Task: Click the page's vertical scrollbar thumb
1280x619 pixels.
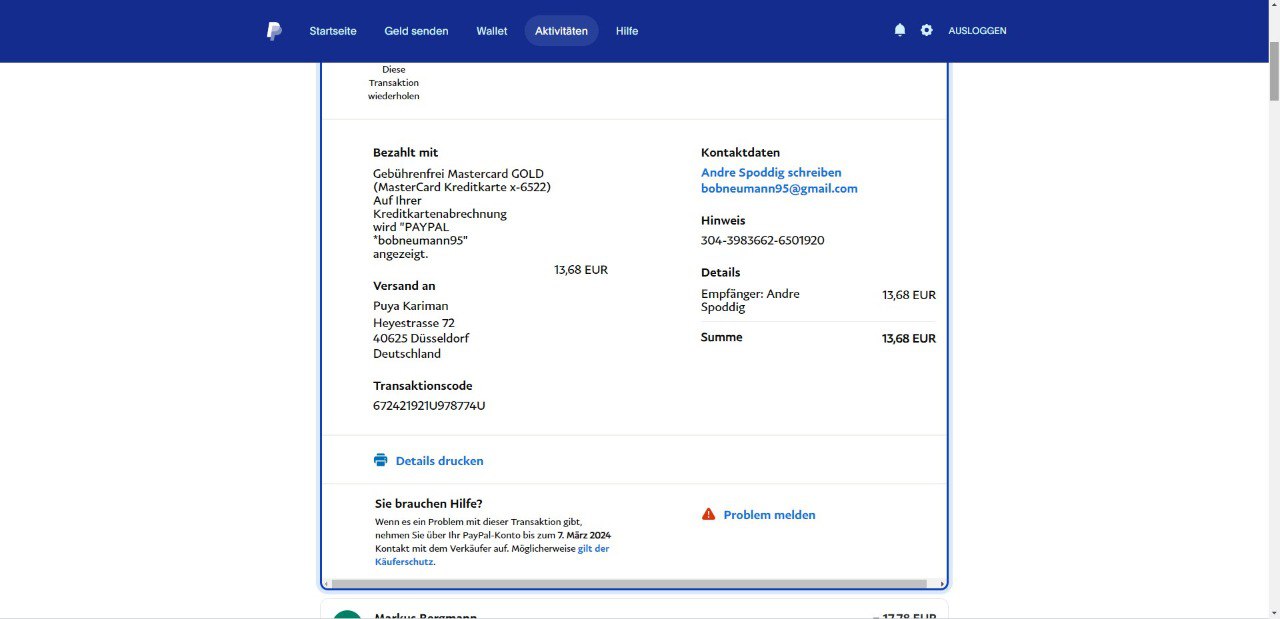Action: [x=1273, y=72]
